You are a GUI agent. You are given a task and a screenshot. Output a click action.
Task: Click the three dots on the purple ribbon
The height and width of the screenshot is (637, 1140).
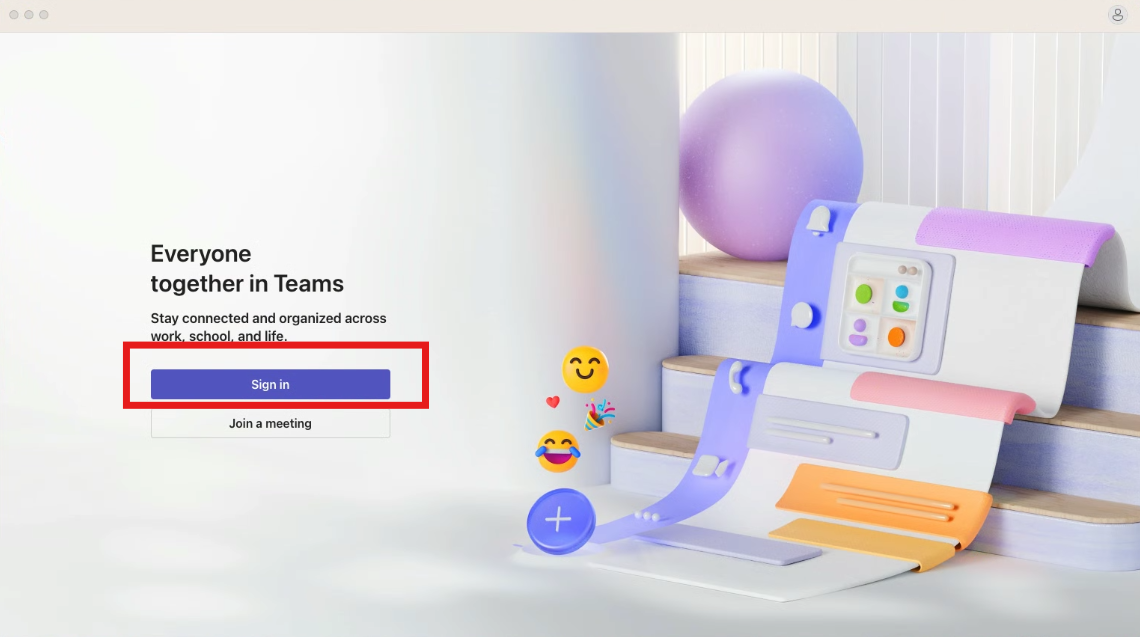(646, 516)
